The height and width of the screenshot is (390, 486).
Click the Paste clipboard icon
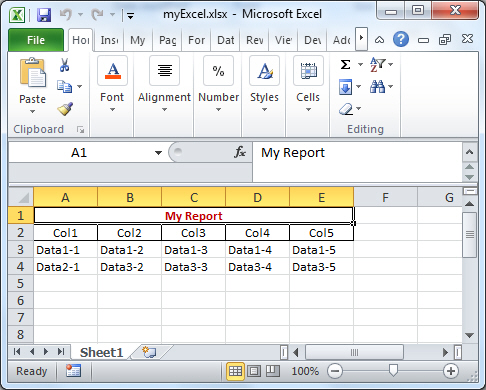pyautogui.click(x=32, y=72)
